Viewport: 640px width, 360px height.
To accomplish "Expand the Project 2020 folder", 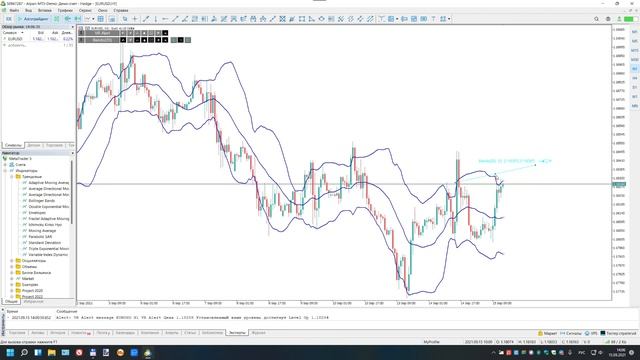I will pos(12,291).
